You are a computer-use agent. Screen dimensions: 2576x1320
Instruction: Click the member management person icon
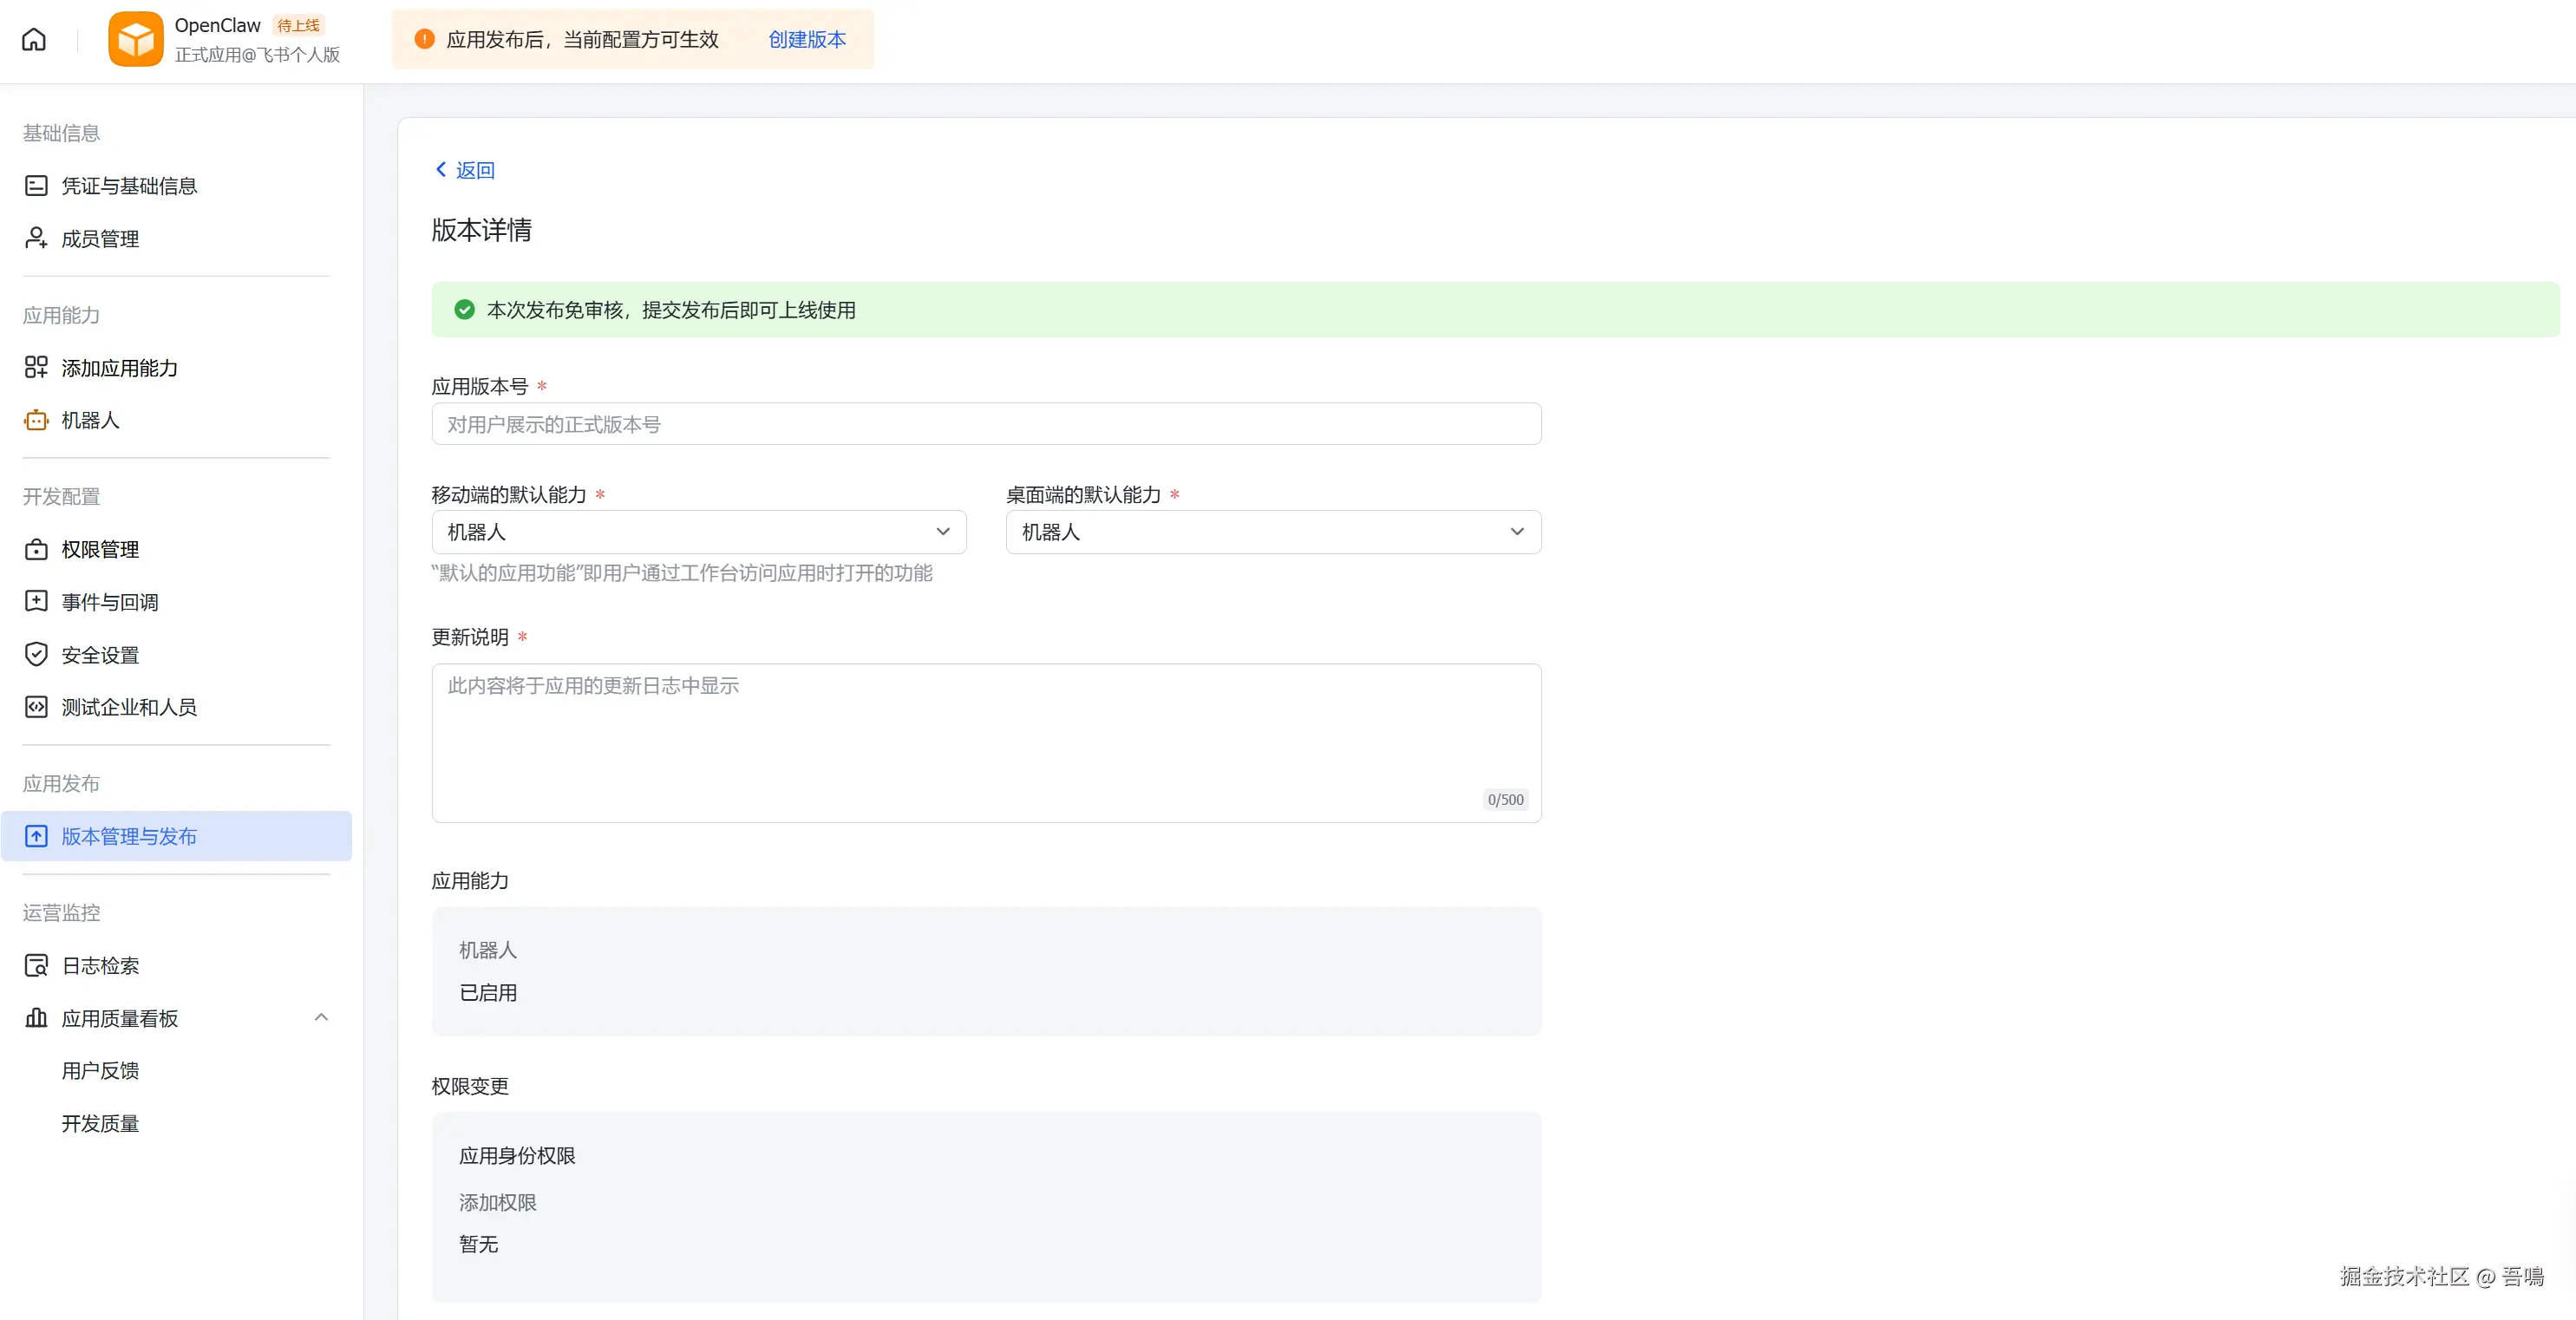click(x=36, y=238)
